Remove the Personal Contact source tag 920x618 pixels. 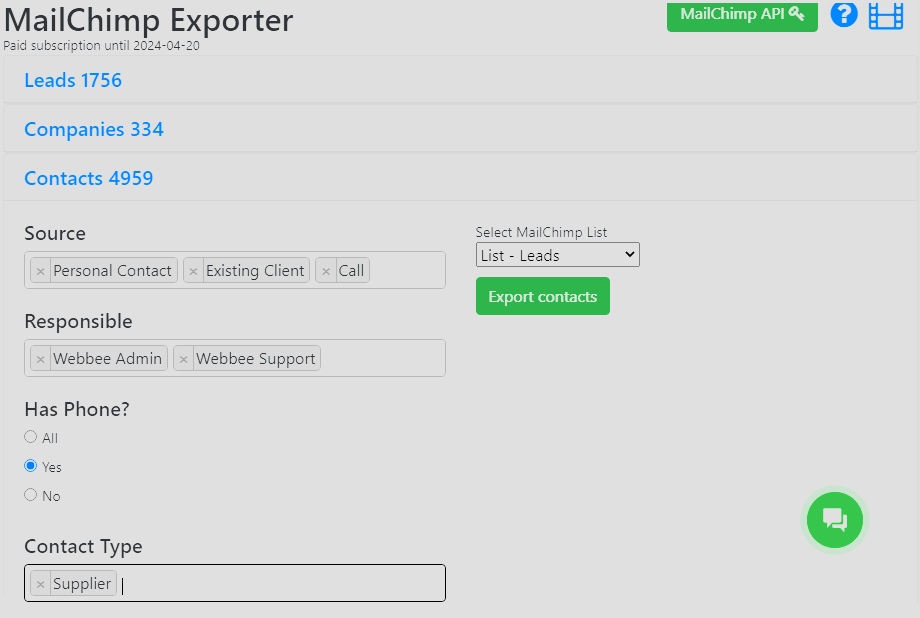tap(40, 271)
